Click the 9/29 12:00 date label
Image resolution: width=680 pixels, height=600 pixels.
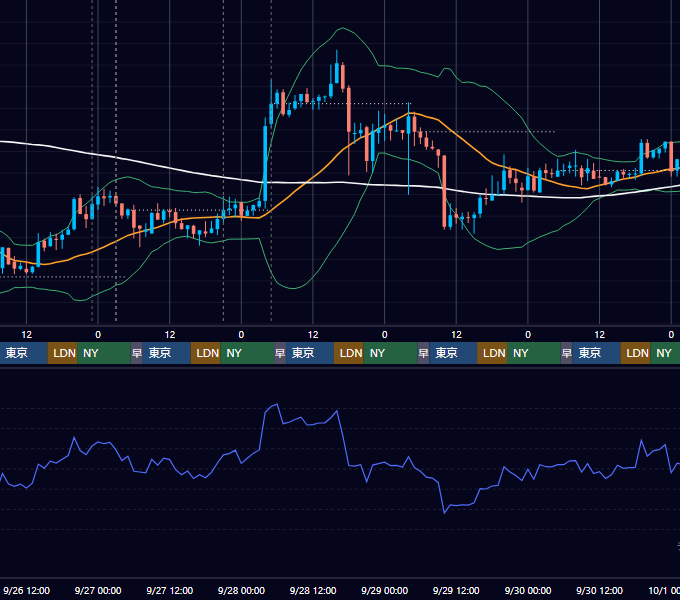(456, 590)
